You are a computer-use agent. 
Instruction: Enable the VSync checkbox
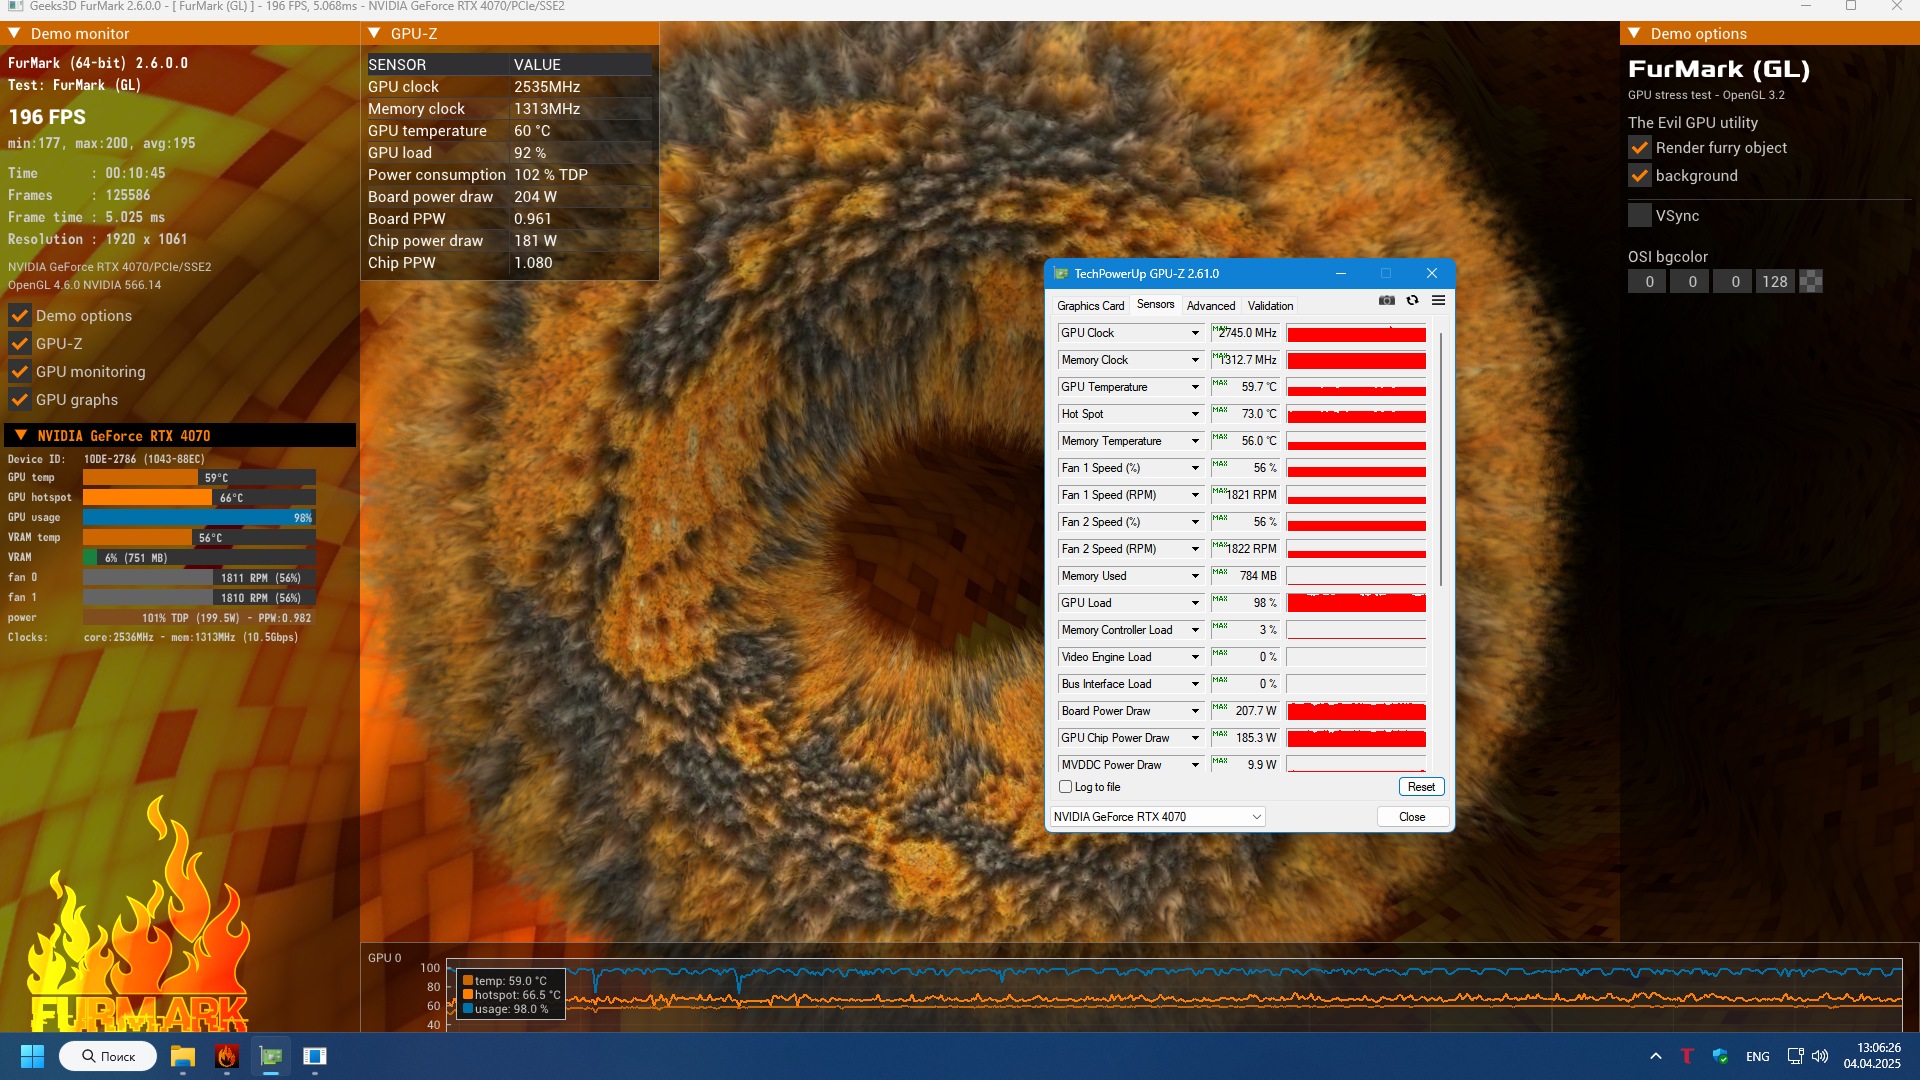(x=1640, y=216)
